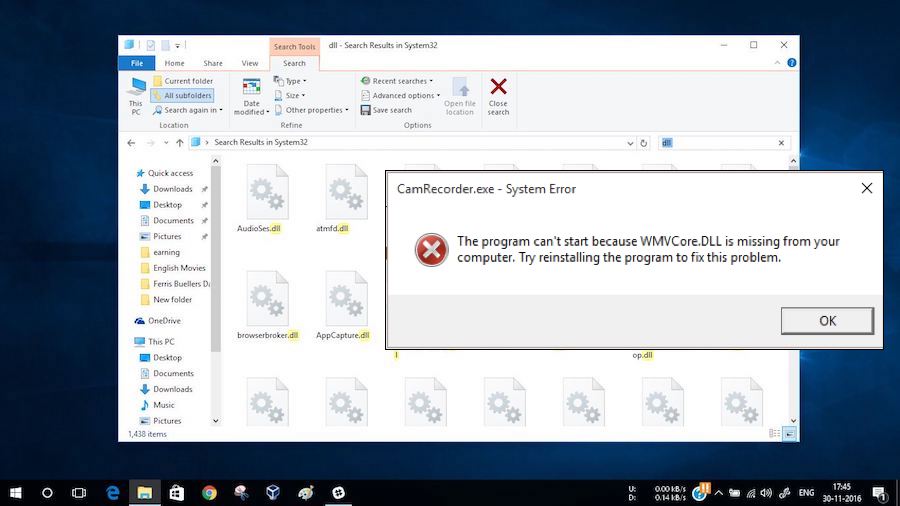Select This PC in navigation pane
This screenshot has height=506, width=900.
pos(154,341)
